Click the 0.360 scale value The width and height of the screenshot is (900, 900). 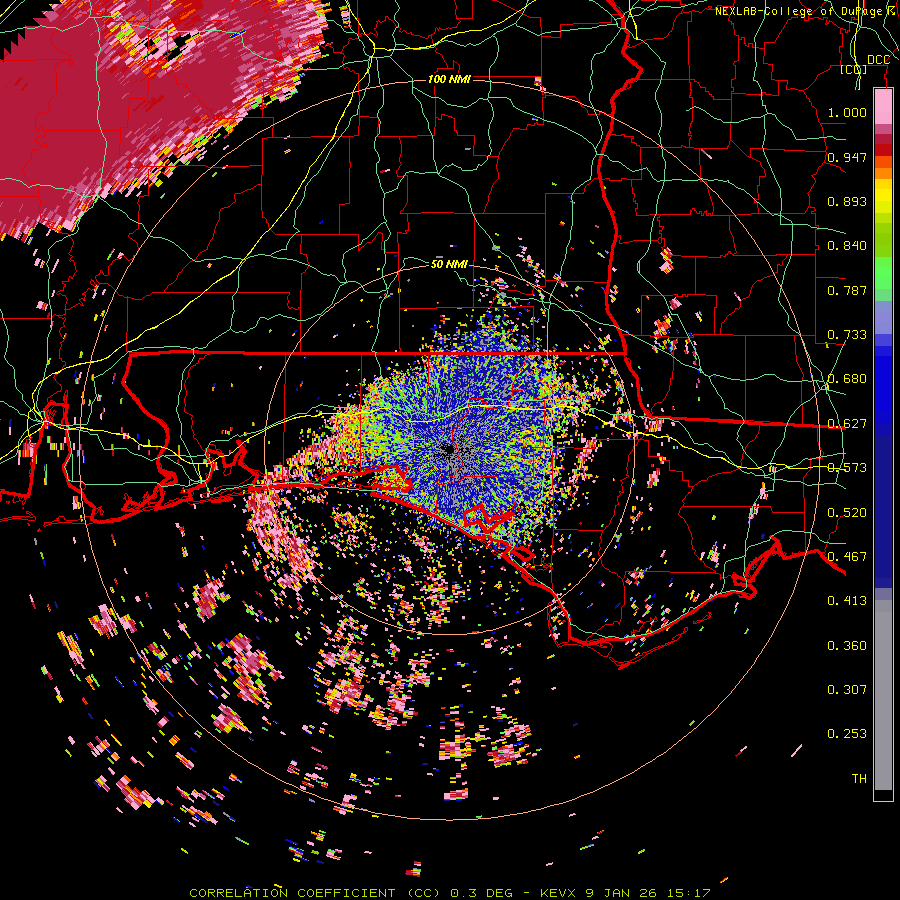[847, 646]
